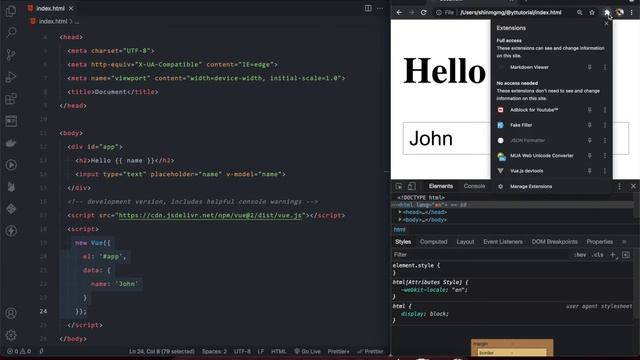This screenshot has height=360, width=640.
Task: Pin the Adblock for Youtube extension
Action: (x=589, y=110)
